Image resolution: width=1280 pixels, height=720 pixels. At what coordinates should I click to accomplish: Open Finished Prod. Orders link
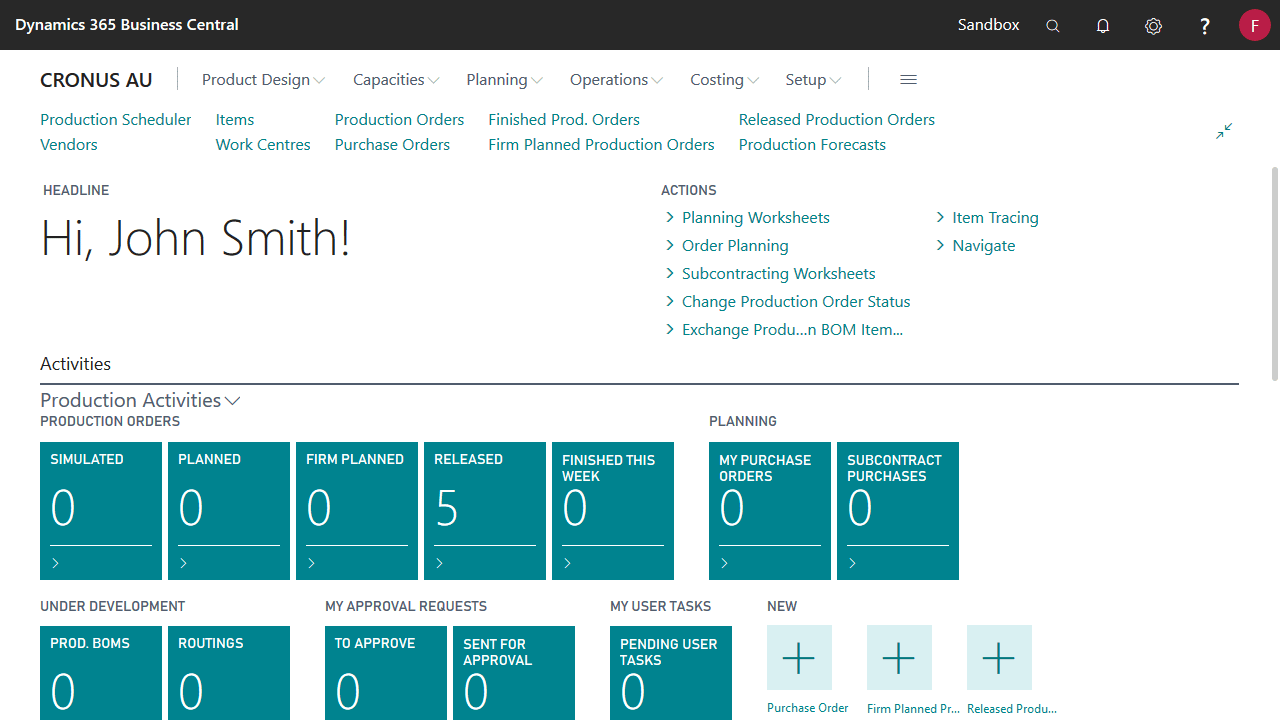tap(564, 120)
